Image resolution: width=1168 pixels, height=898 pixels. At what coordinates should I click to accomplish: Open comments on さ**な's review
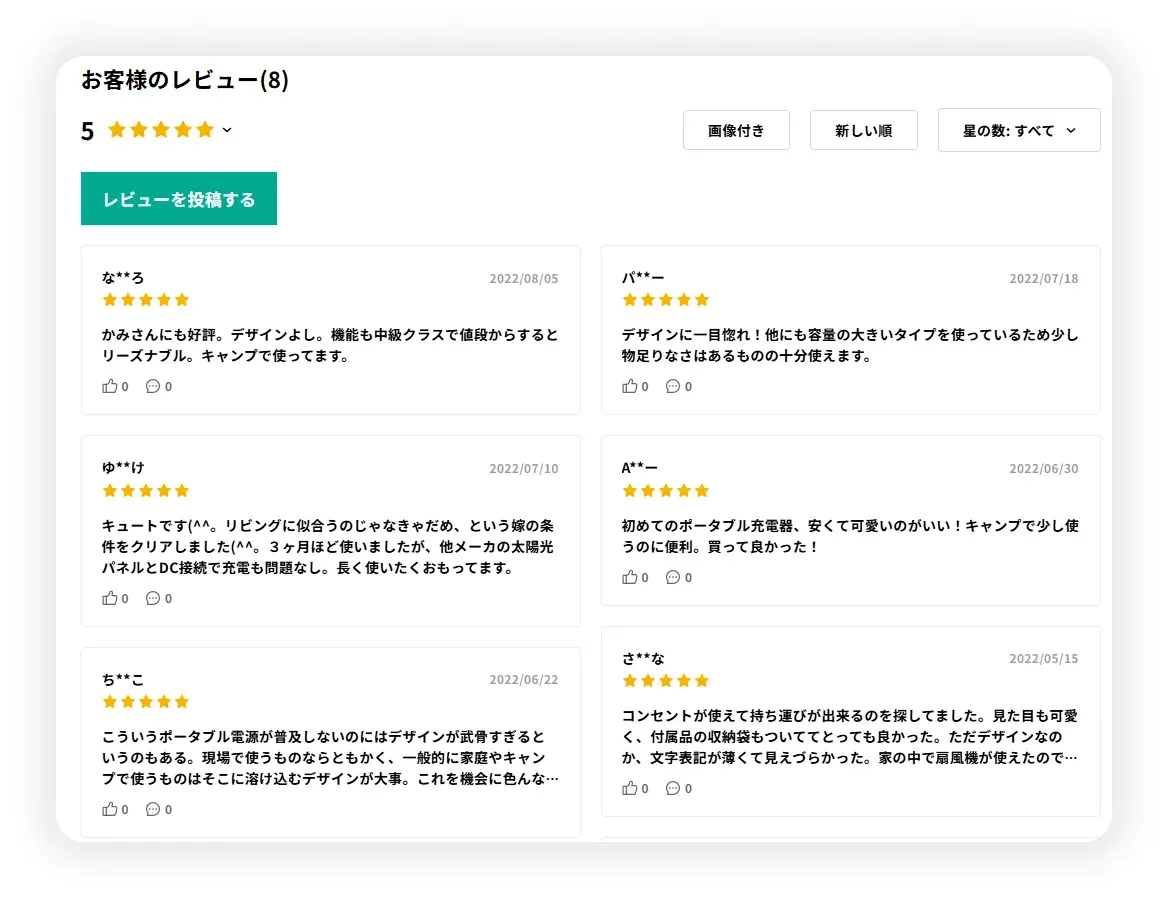(673, 788)
